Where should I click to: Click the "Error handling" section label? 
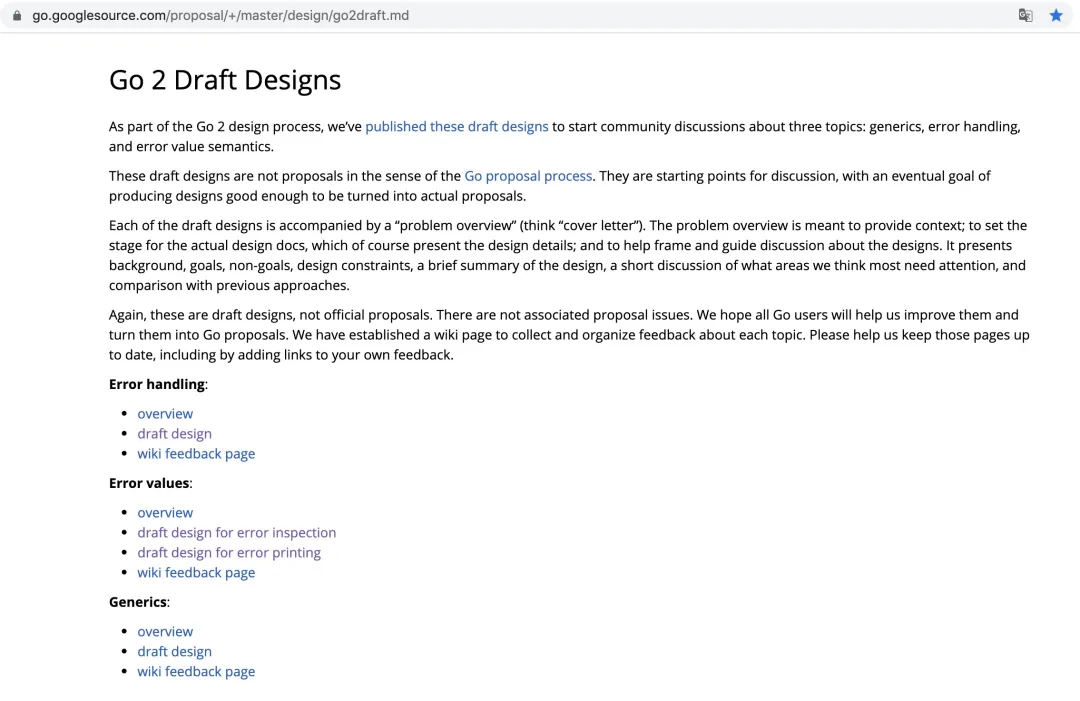(157, 384)
